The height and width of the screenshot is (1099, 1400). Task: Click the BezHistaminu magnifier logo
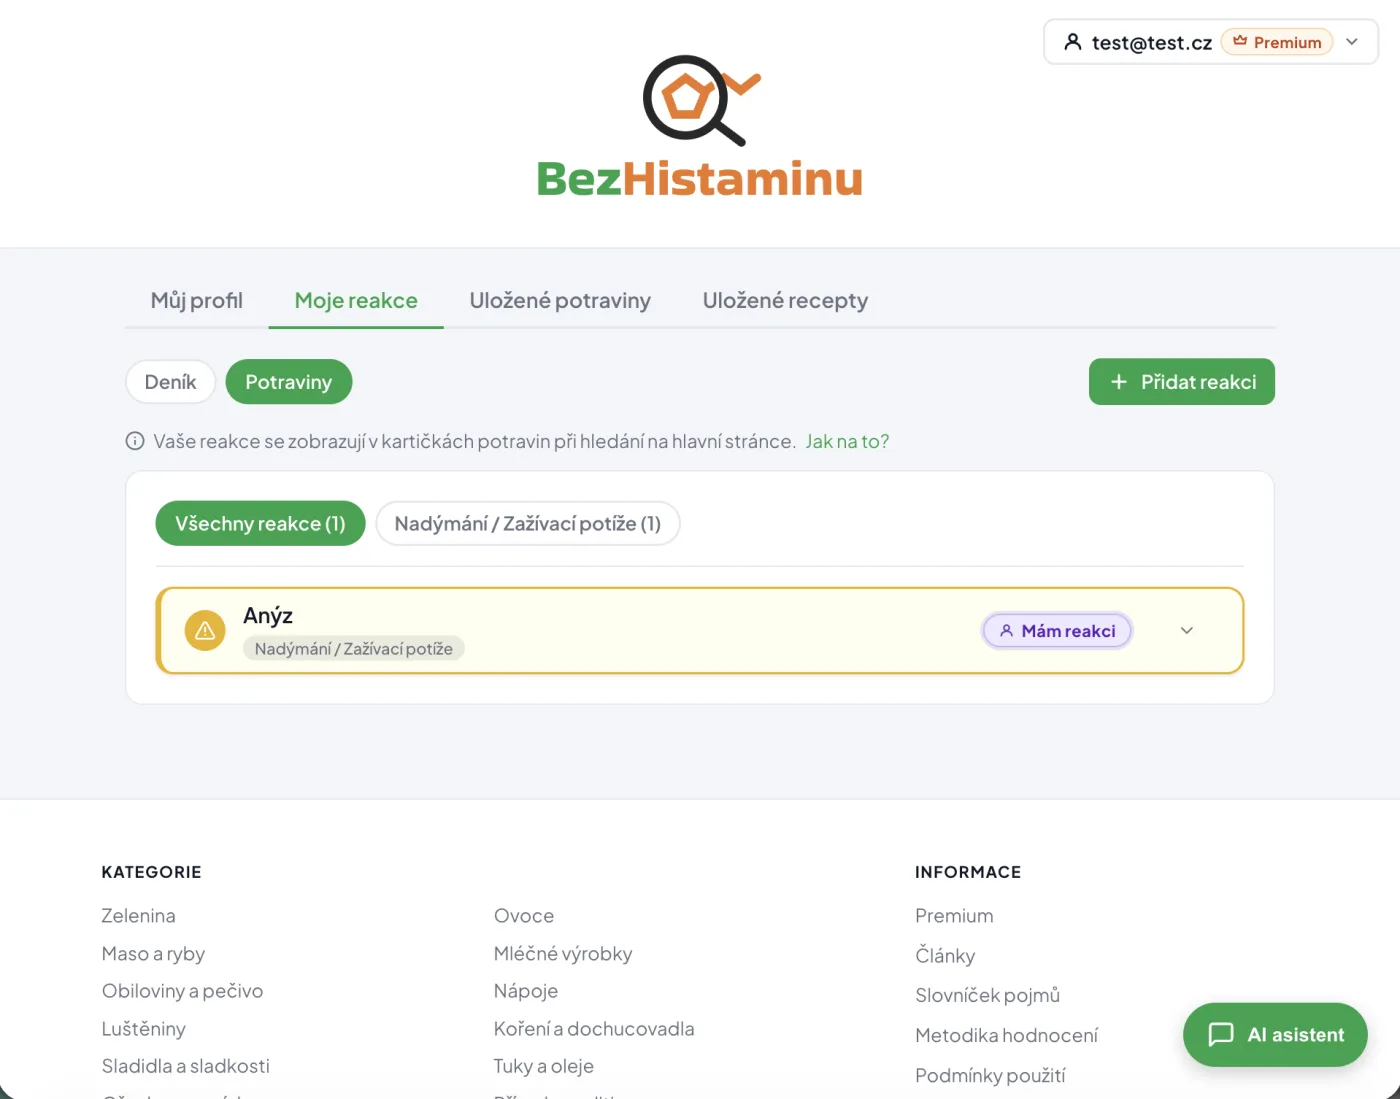pyautogui.click(x=700, y=100)
